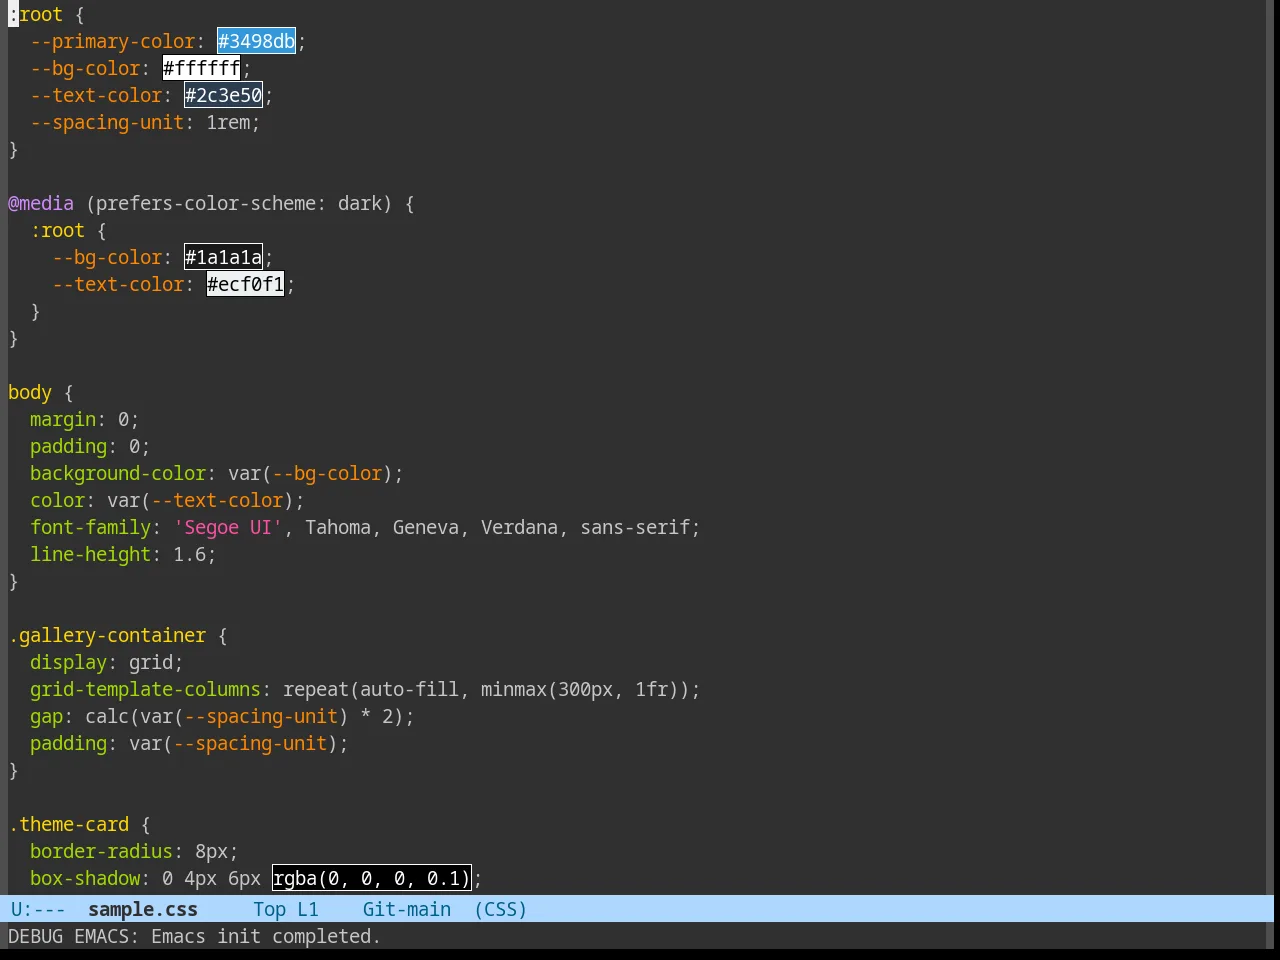Place cursor on --spacing-unit declaration name

[x=107, y=122]
